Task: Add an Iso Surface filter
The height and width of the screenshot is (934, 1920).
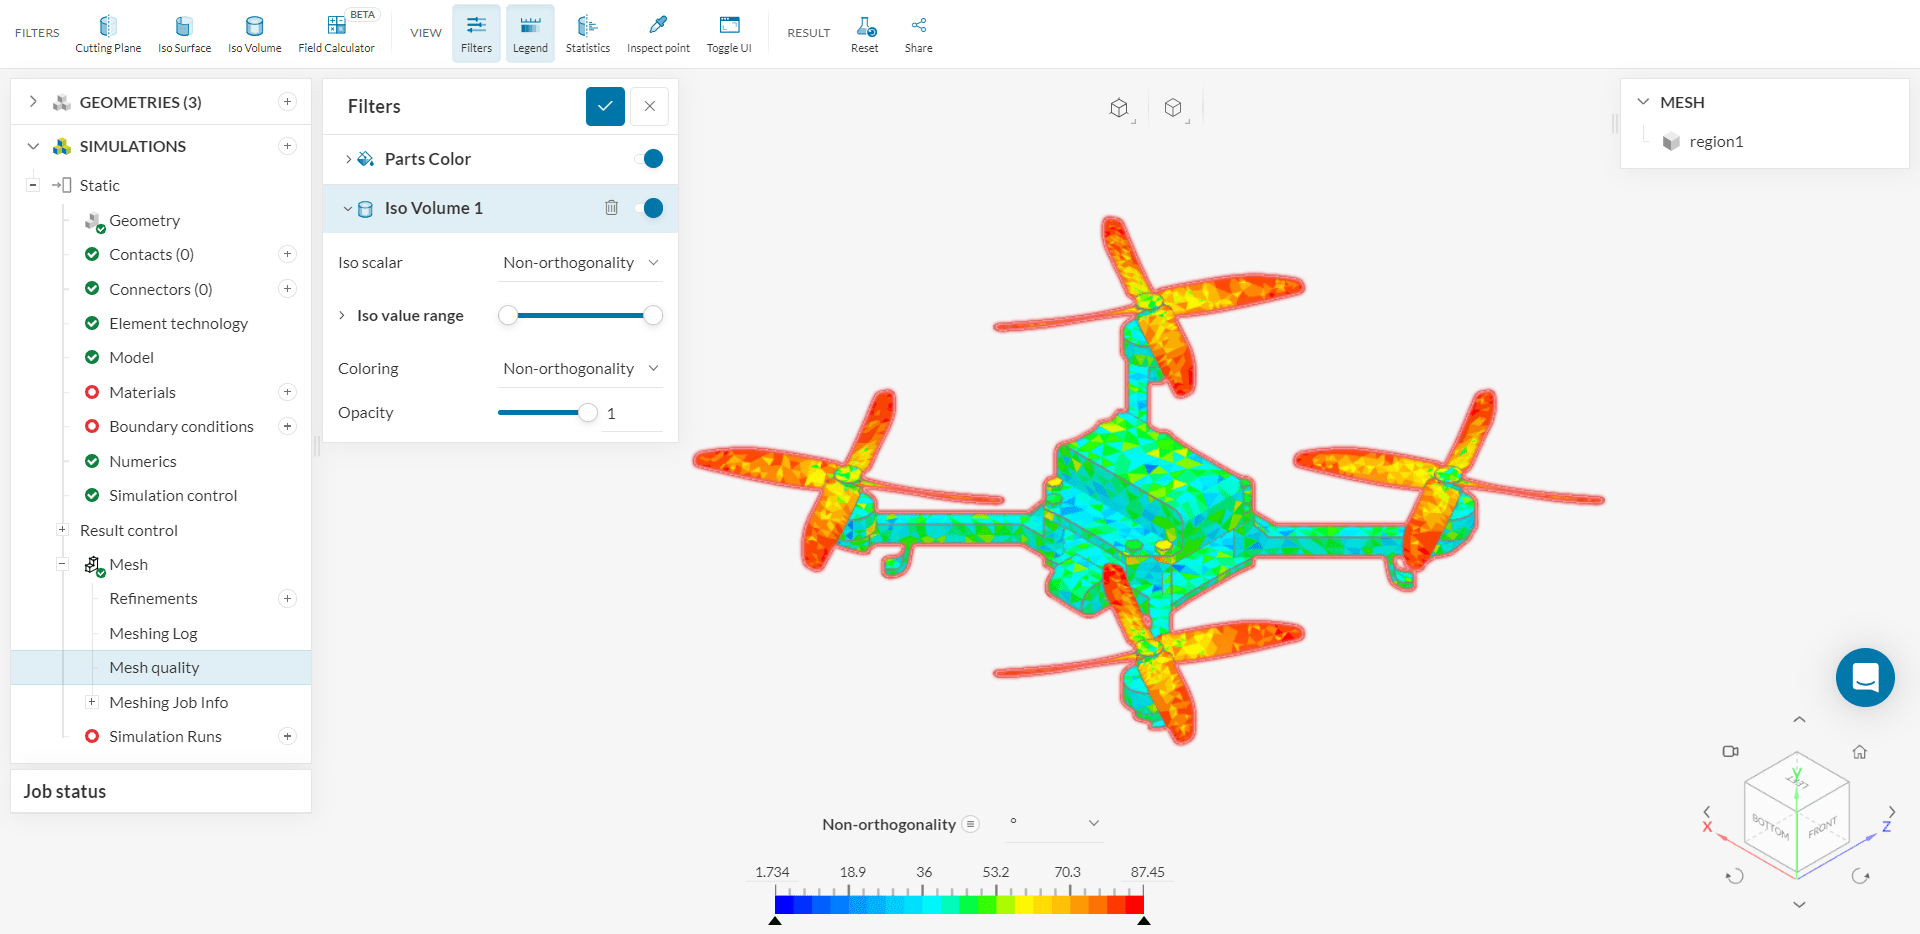Action: [x=184, y=33]
